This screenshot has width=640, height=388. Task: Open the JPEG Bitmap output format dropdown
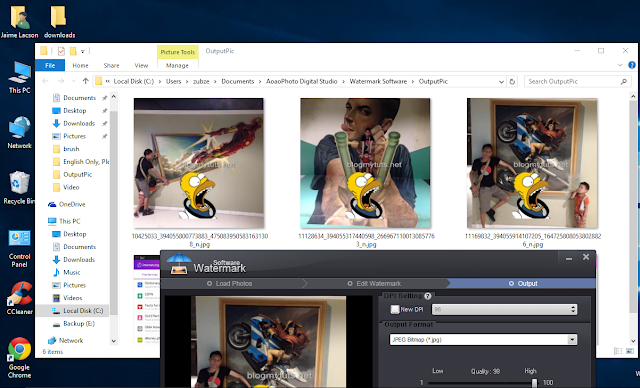(x=483, y=339)
